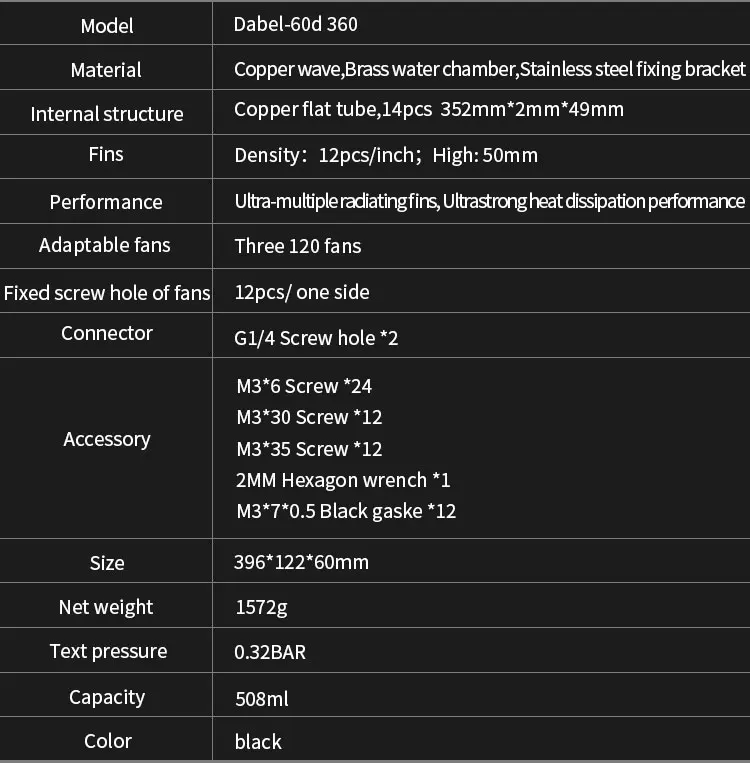
Task: Select the Copper flat tube specification text
Action: pyautogui.click(x=429, y=109)
